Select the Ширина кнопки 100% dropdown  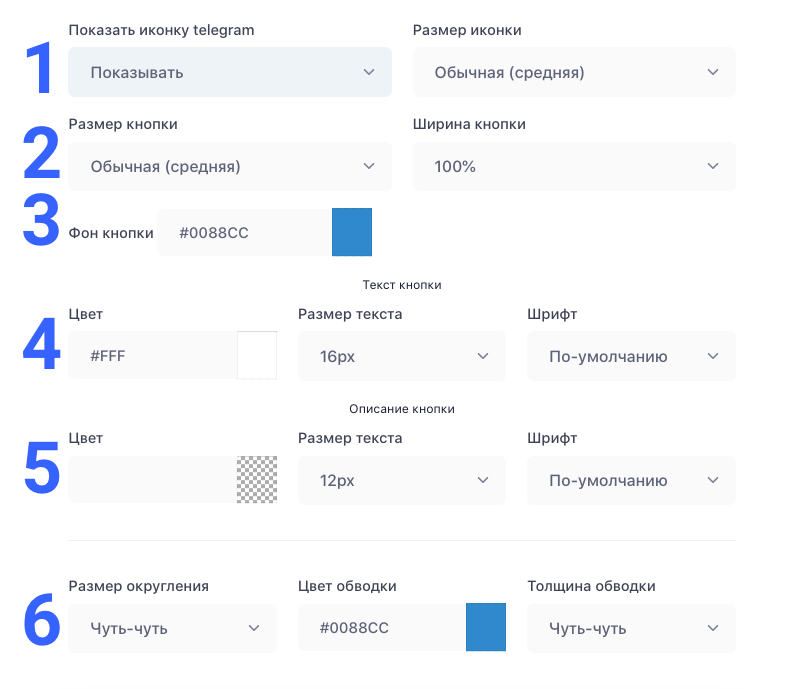click(574, 167)
